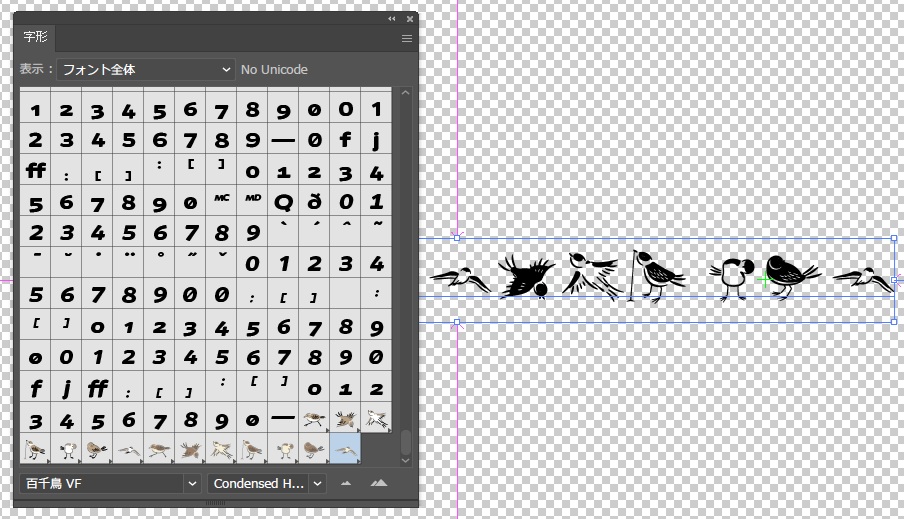Select the blue-highlighted bird glyph cell
The width and height of the screenshot is (904, 519).
[x=345, y=450]
